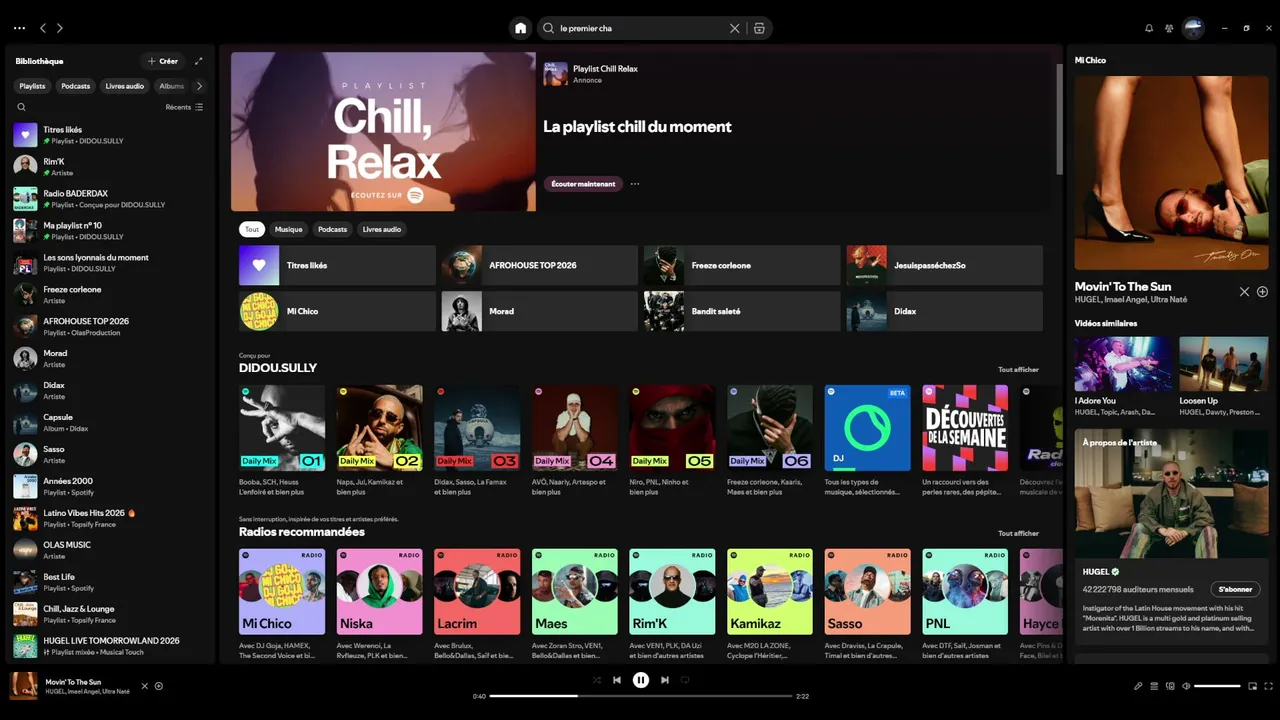Open the Niska radio card
This screenshot has height=720, width=1280.
[379, 591]
